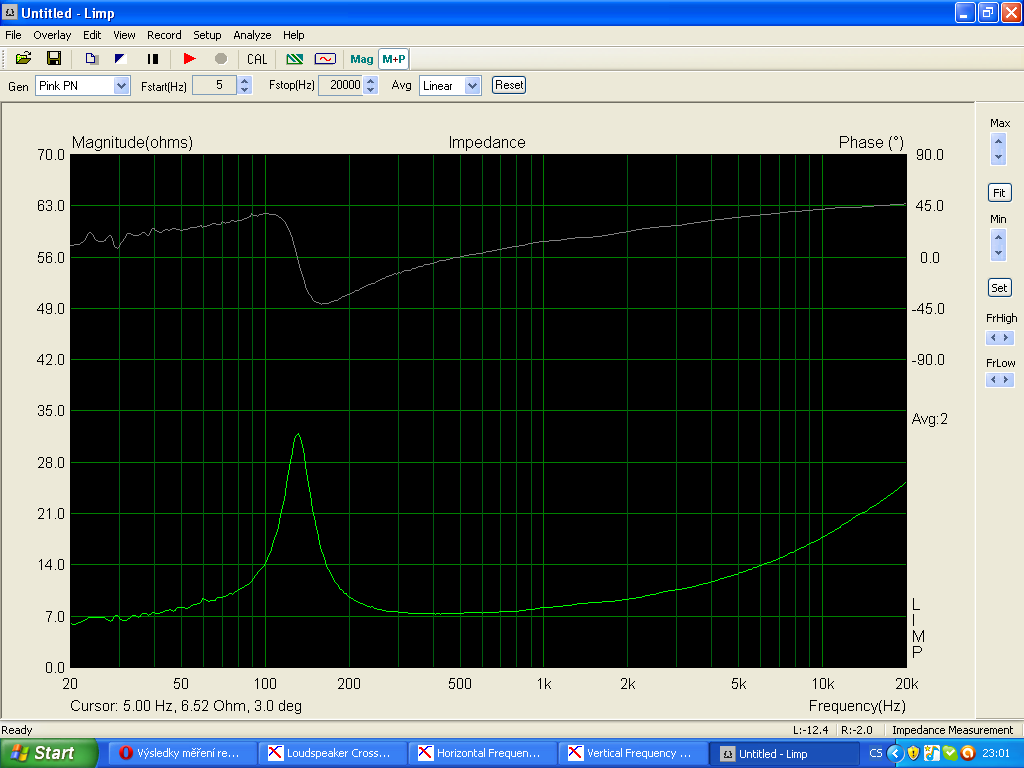Lower graph Max with the down arrow

998,157
